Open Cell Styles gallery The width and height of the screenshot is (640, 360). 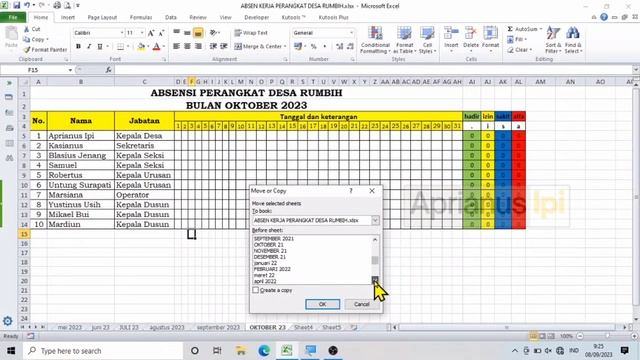(x=427, y=40)
